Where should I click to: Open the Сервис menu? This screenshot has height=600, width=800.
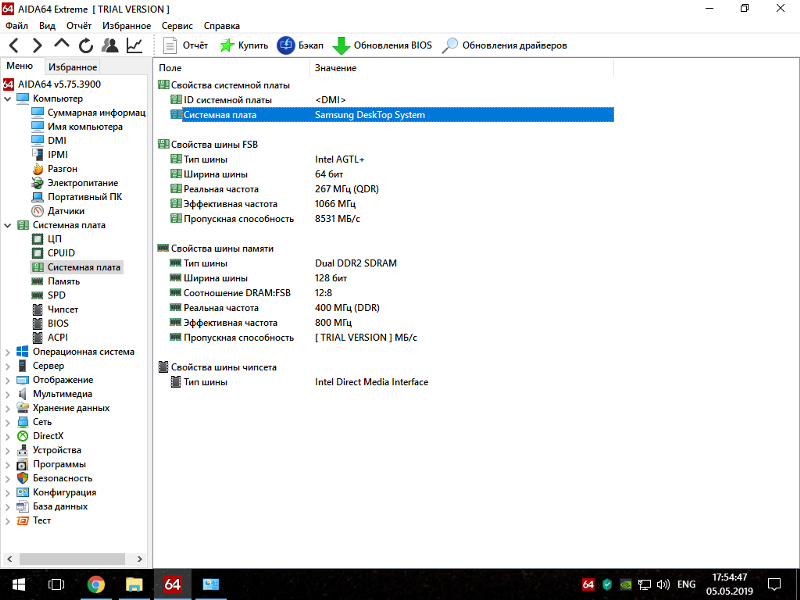pos(177,26)
